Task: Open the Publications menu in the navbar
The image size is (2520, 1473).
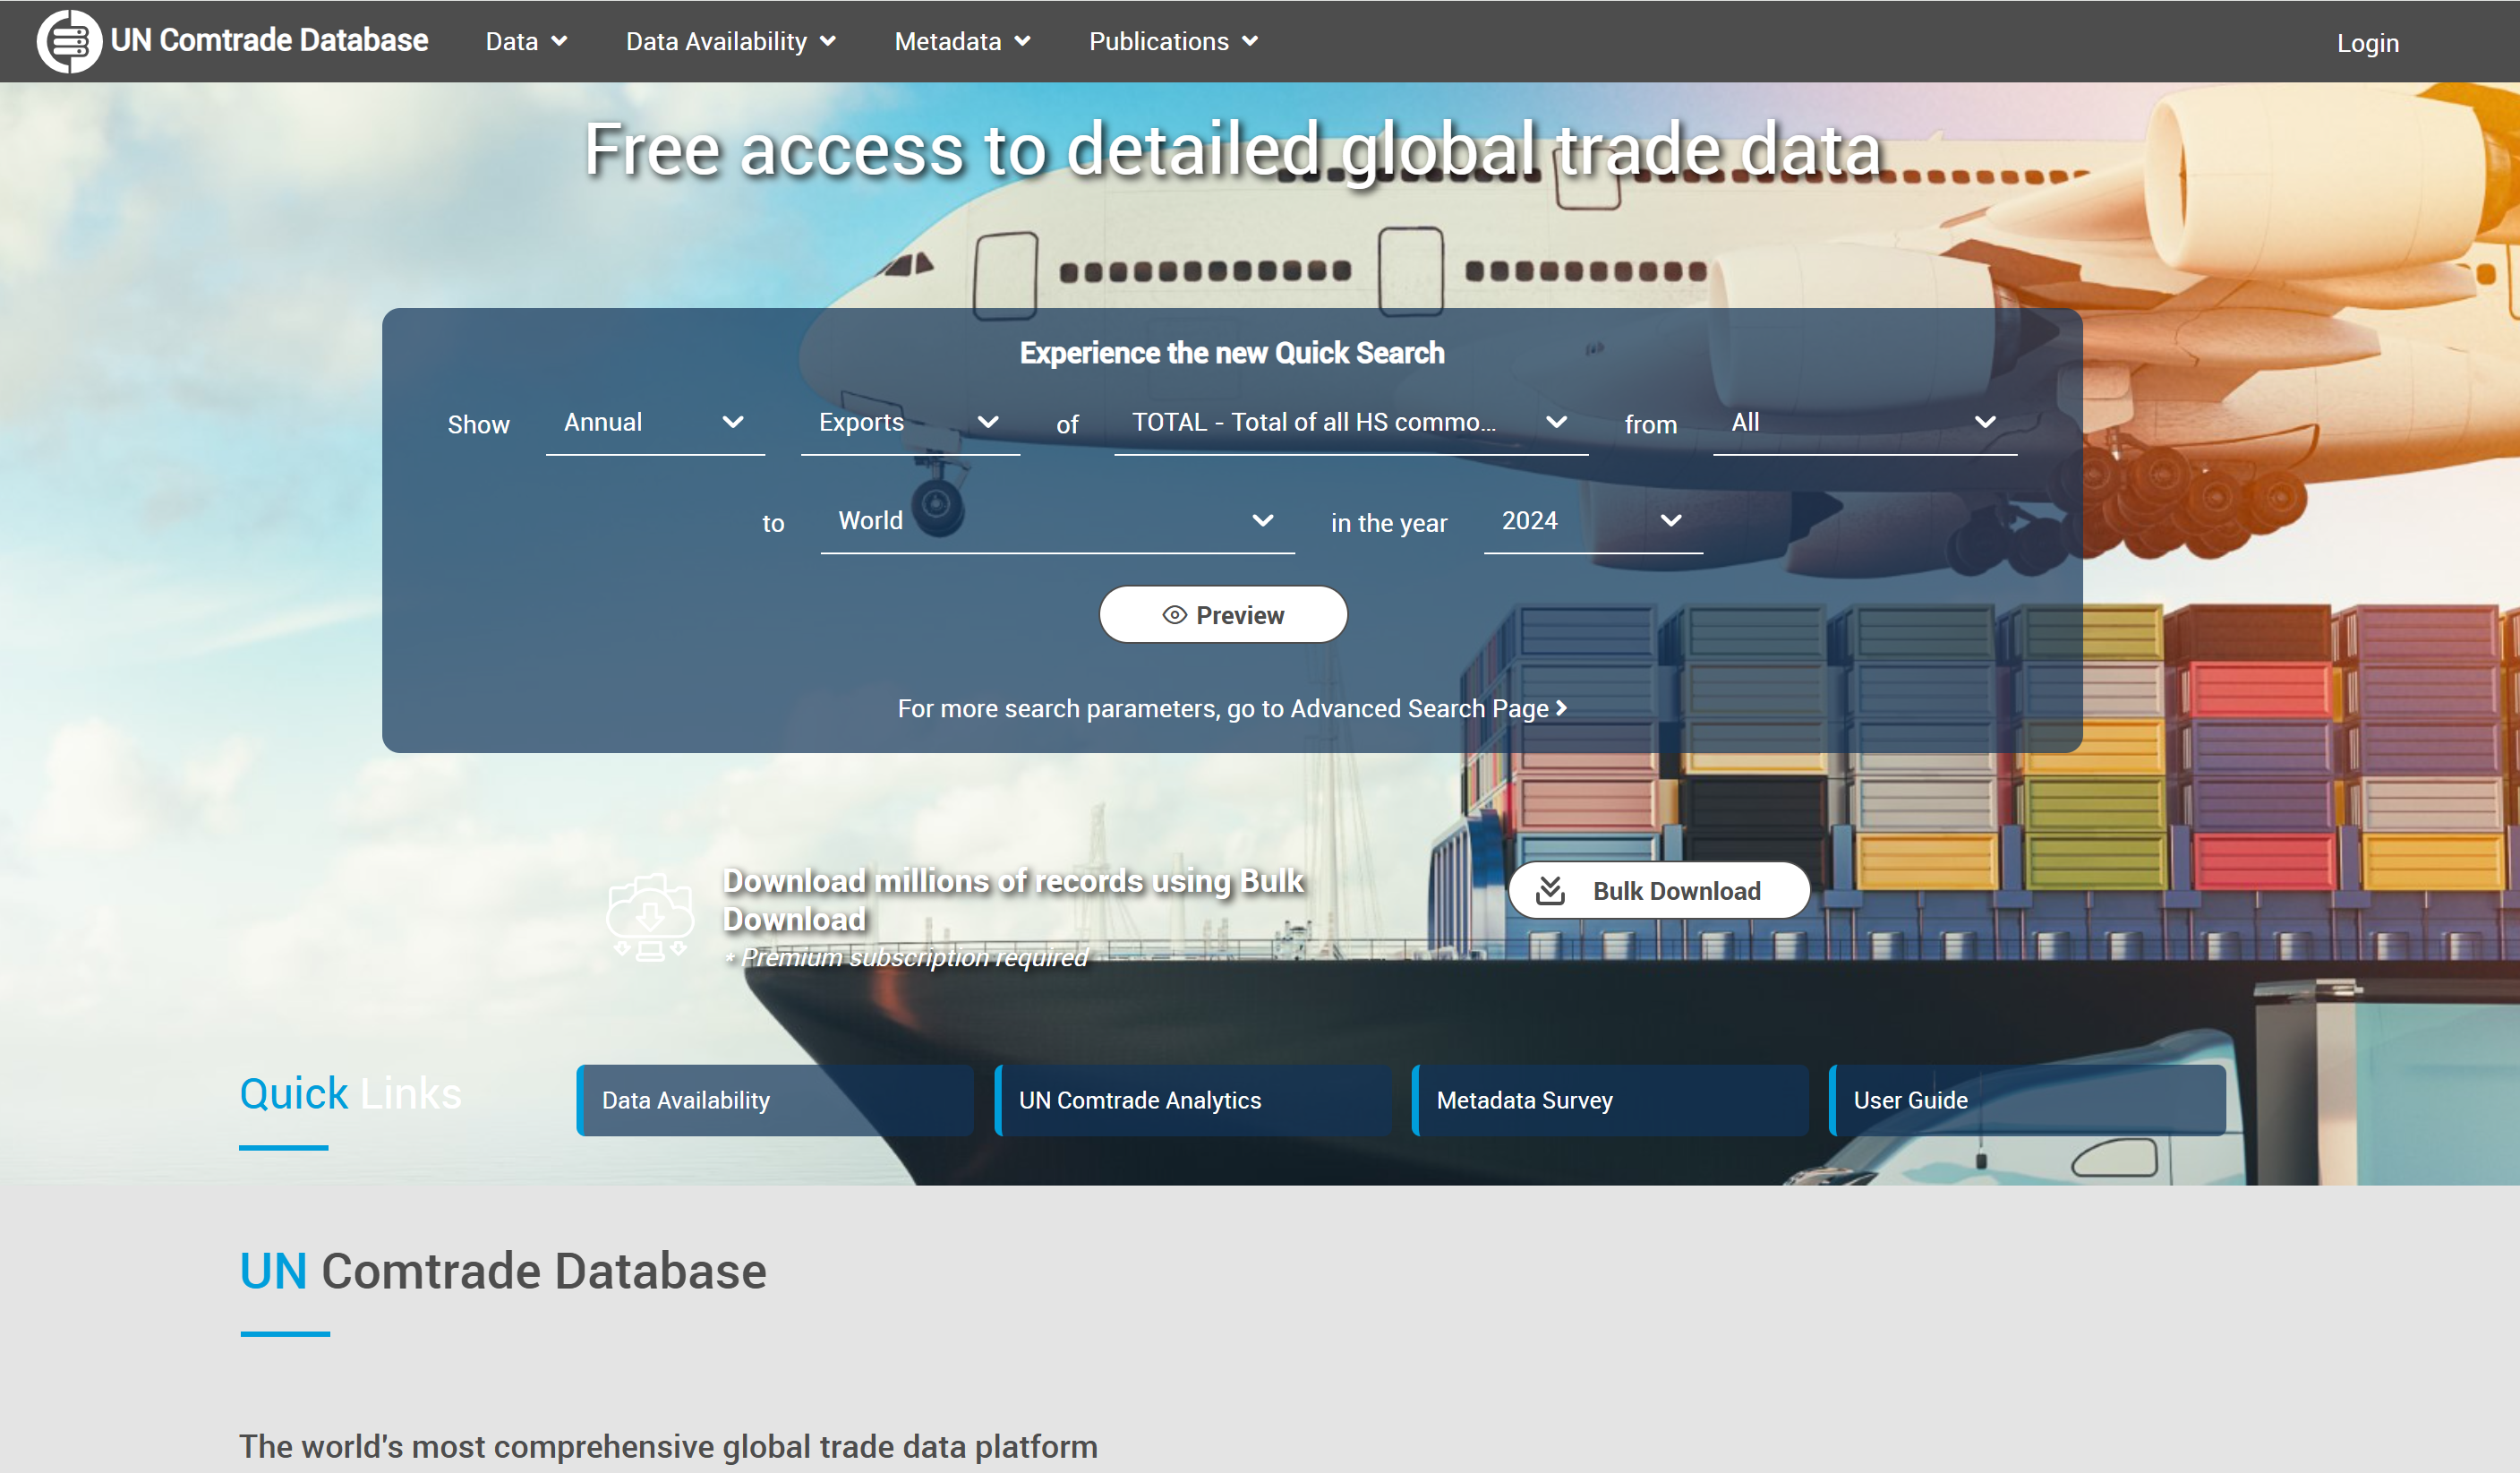Action: [1159, 41]
